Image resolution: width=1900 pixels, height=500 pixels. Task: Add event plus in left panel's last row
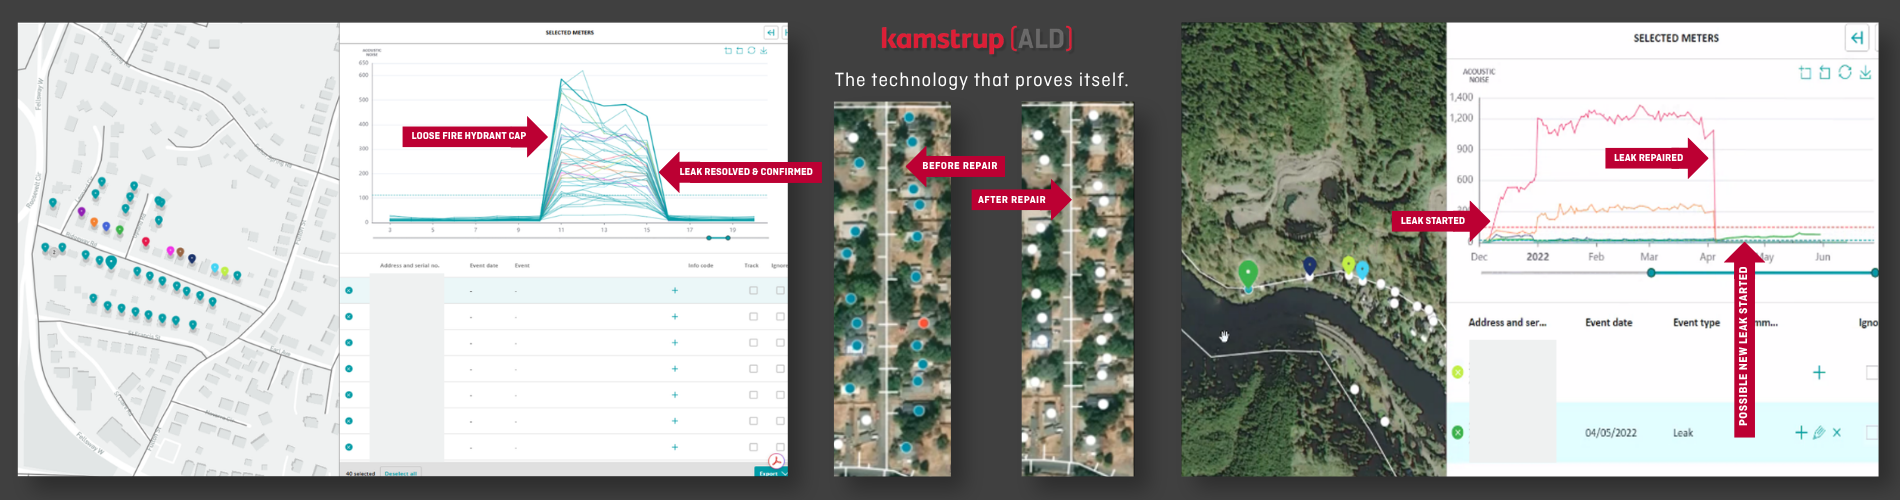coord(675,447)
